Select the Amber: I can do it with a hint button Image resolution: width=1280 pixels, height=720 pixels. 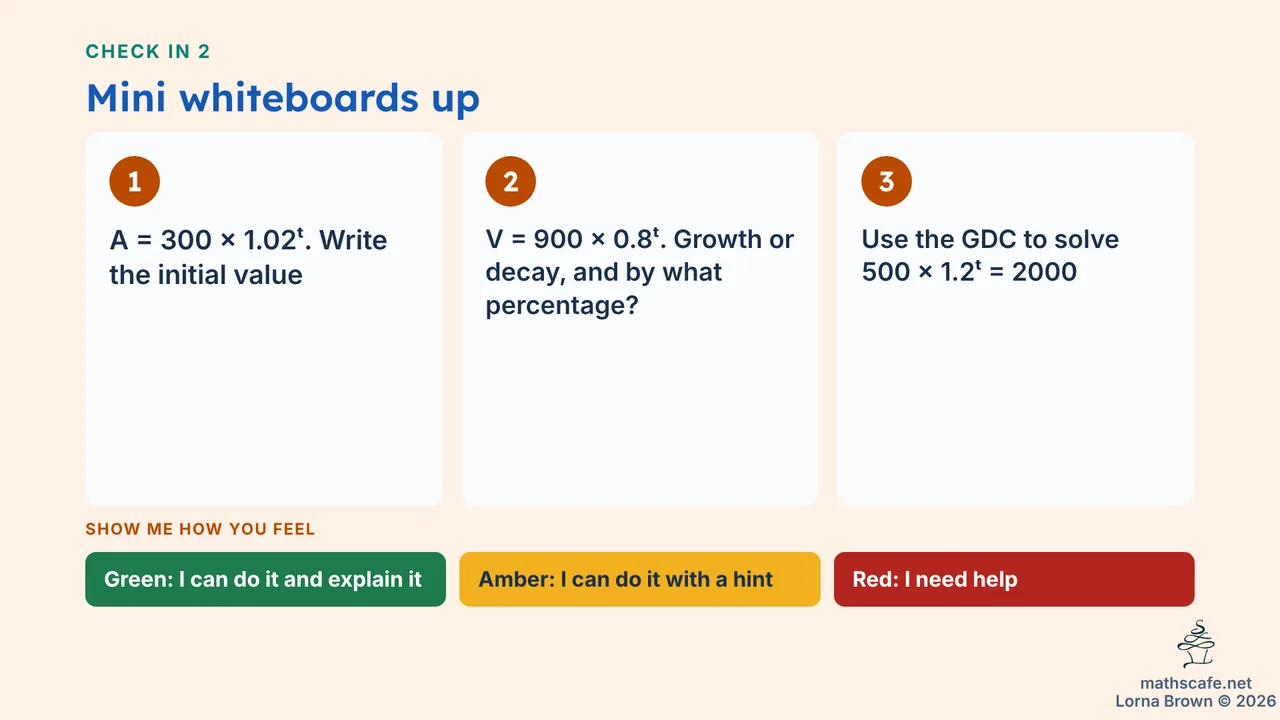click(640, 579)
